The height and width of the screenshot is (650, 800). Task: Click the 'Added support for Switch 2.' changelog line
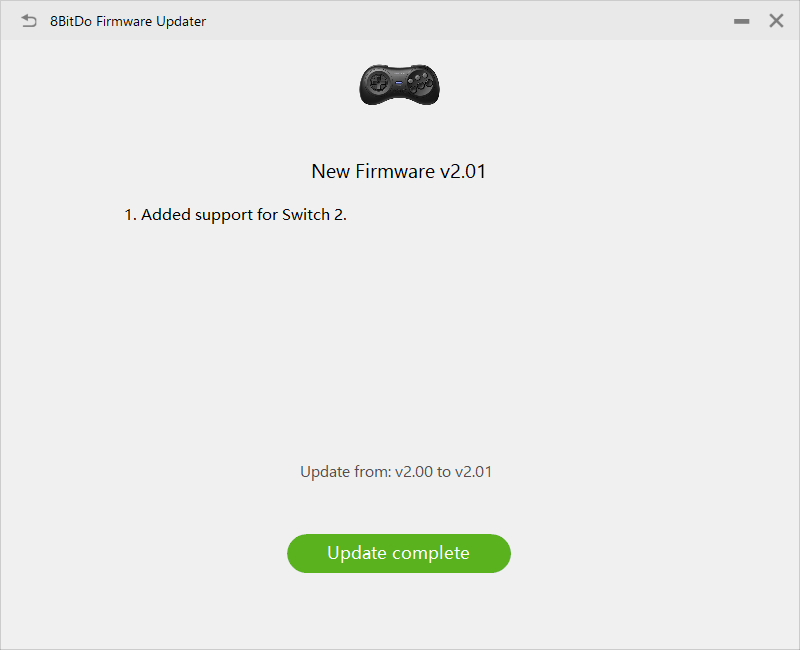click(235, 215)
